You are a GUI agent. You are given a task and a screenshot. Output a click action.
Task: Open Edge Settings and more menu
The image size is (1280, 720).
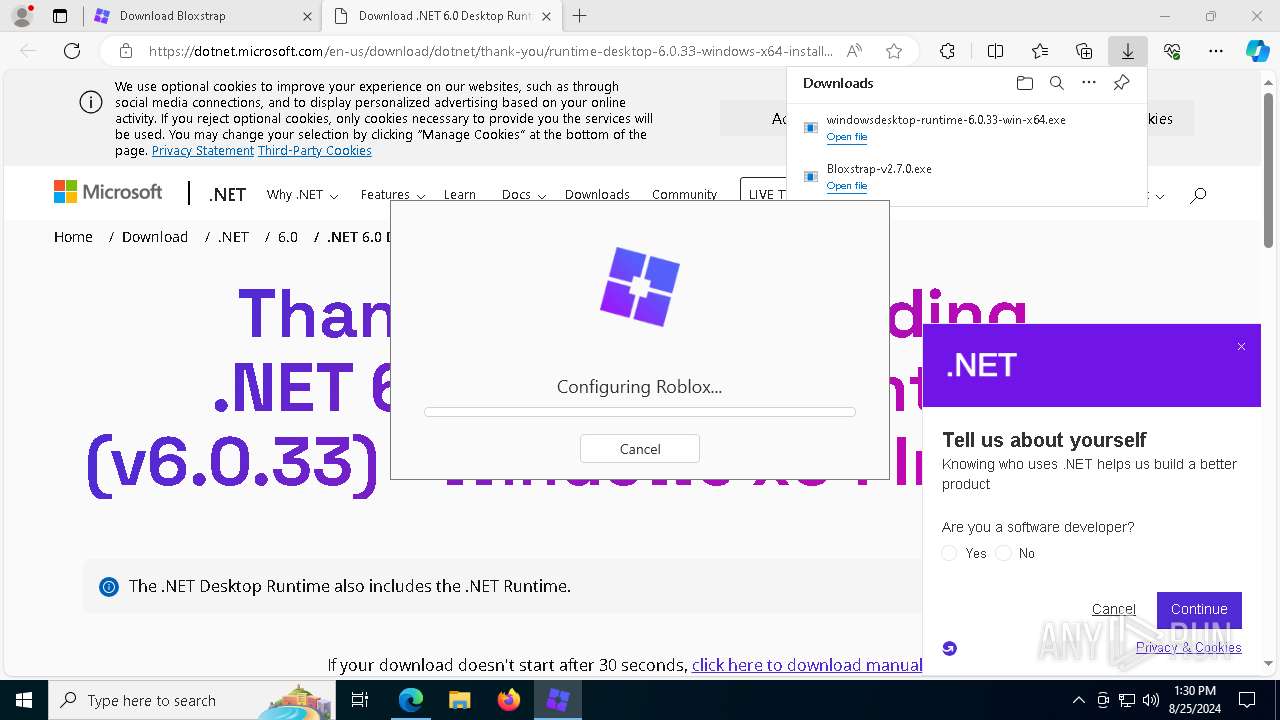(x=1216, y=51)
